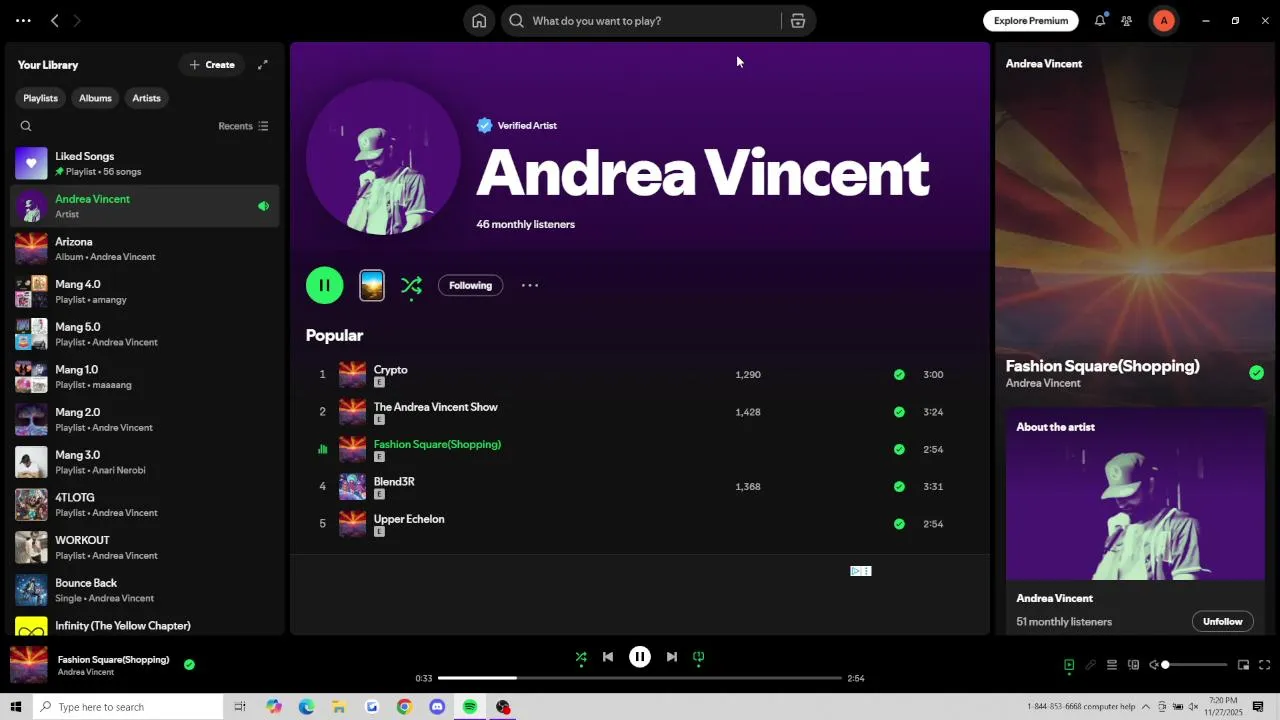Screen dimensions: 1280x720
Task: Open the Windows Start menu
Action: 16,707
